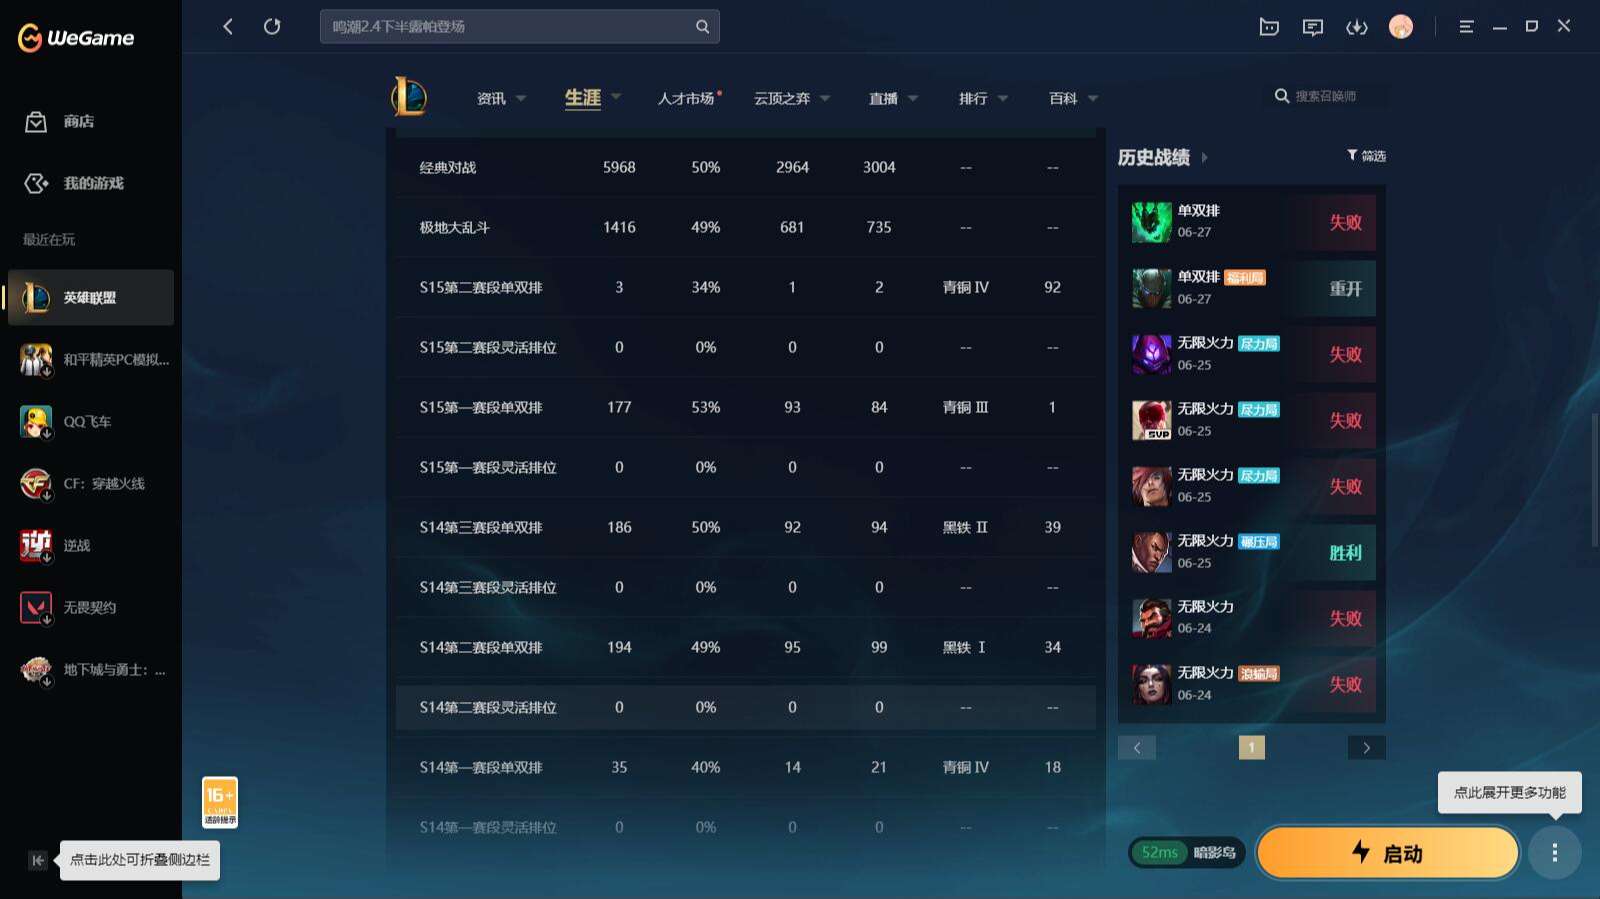
Task: Click the 启动 launch button
Action: (x=1388, y=853)
